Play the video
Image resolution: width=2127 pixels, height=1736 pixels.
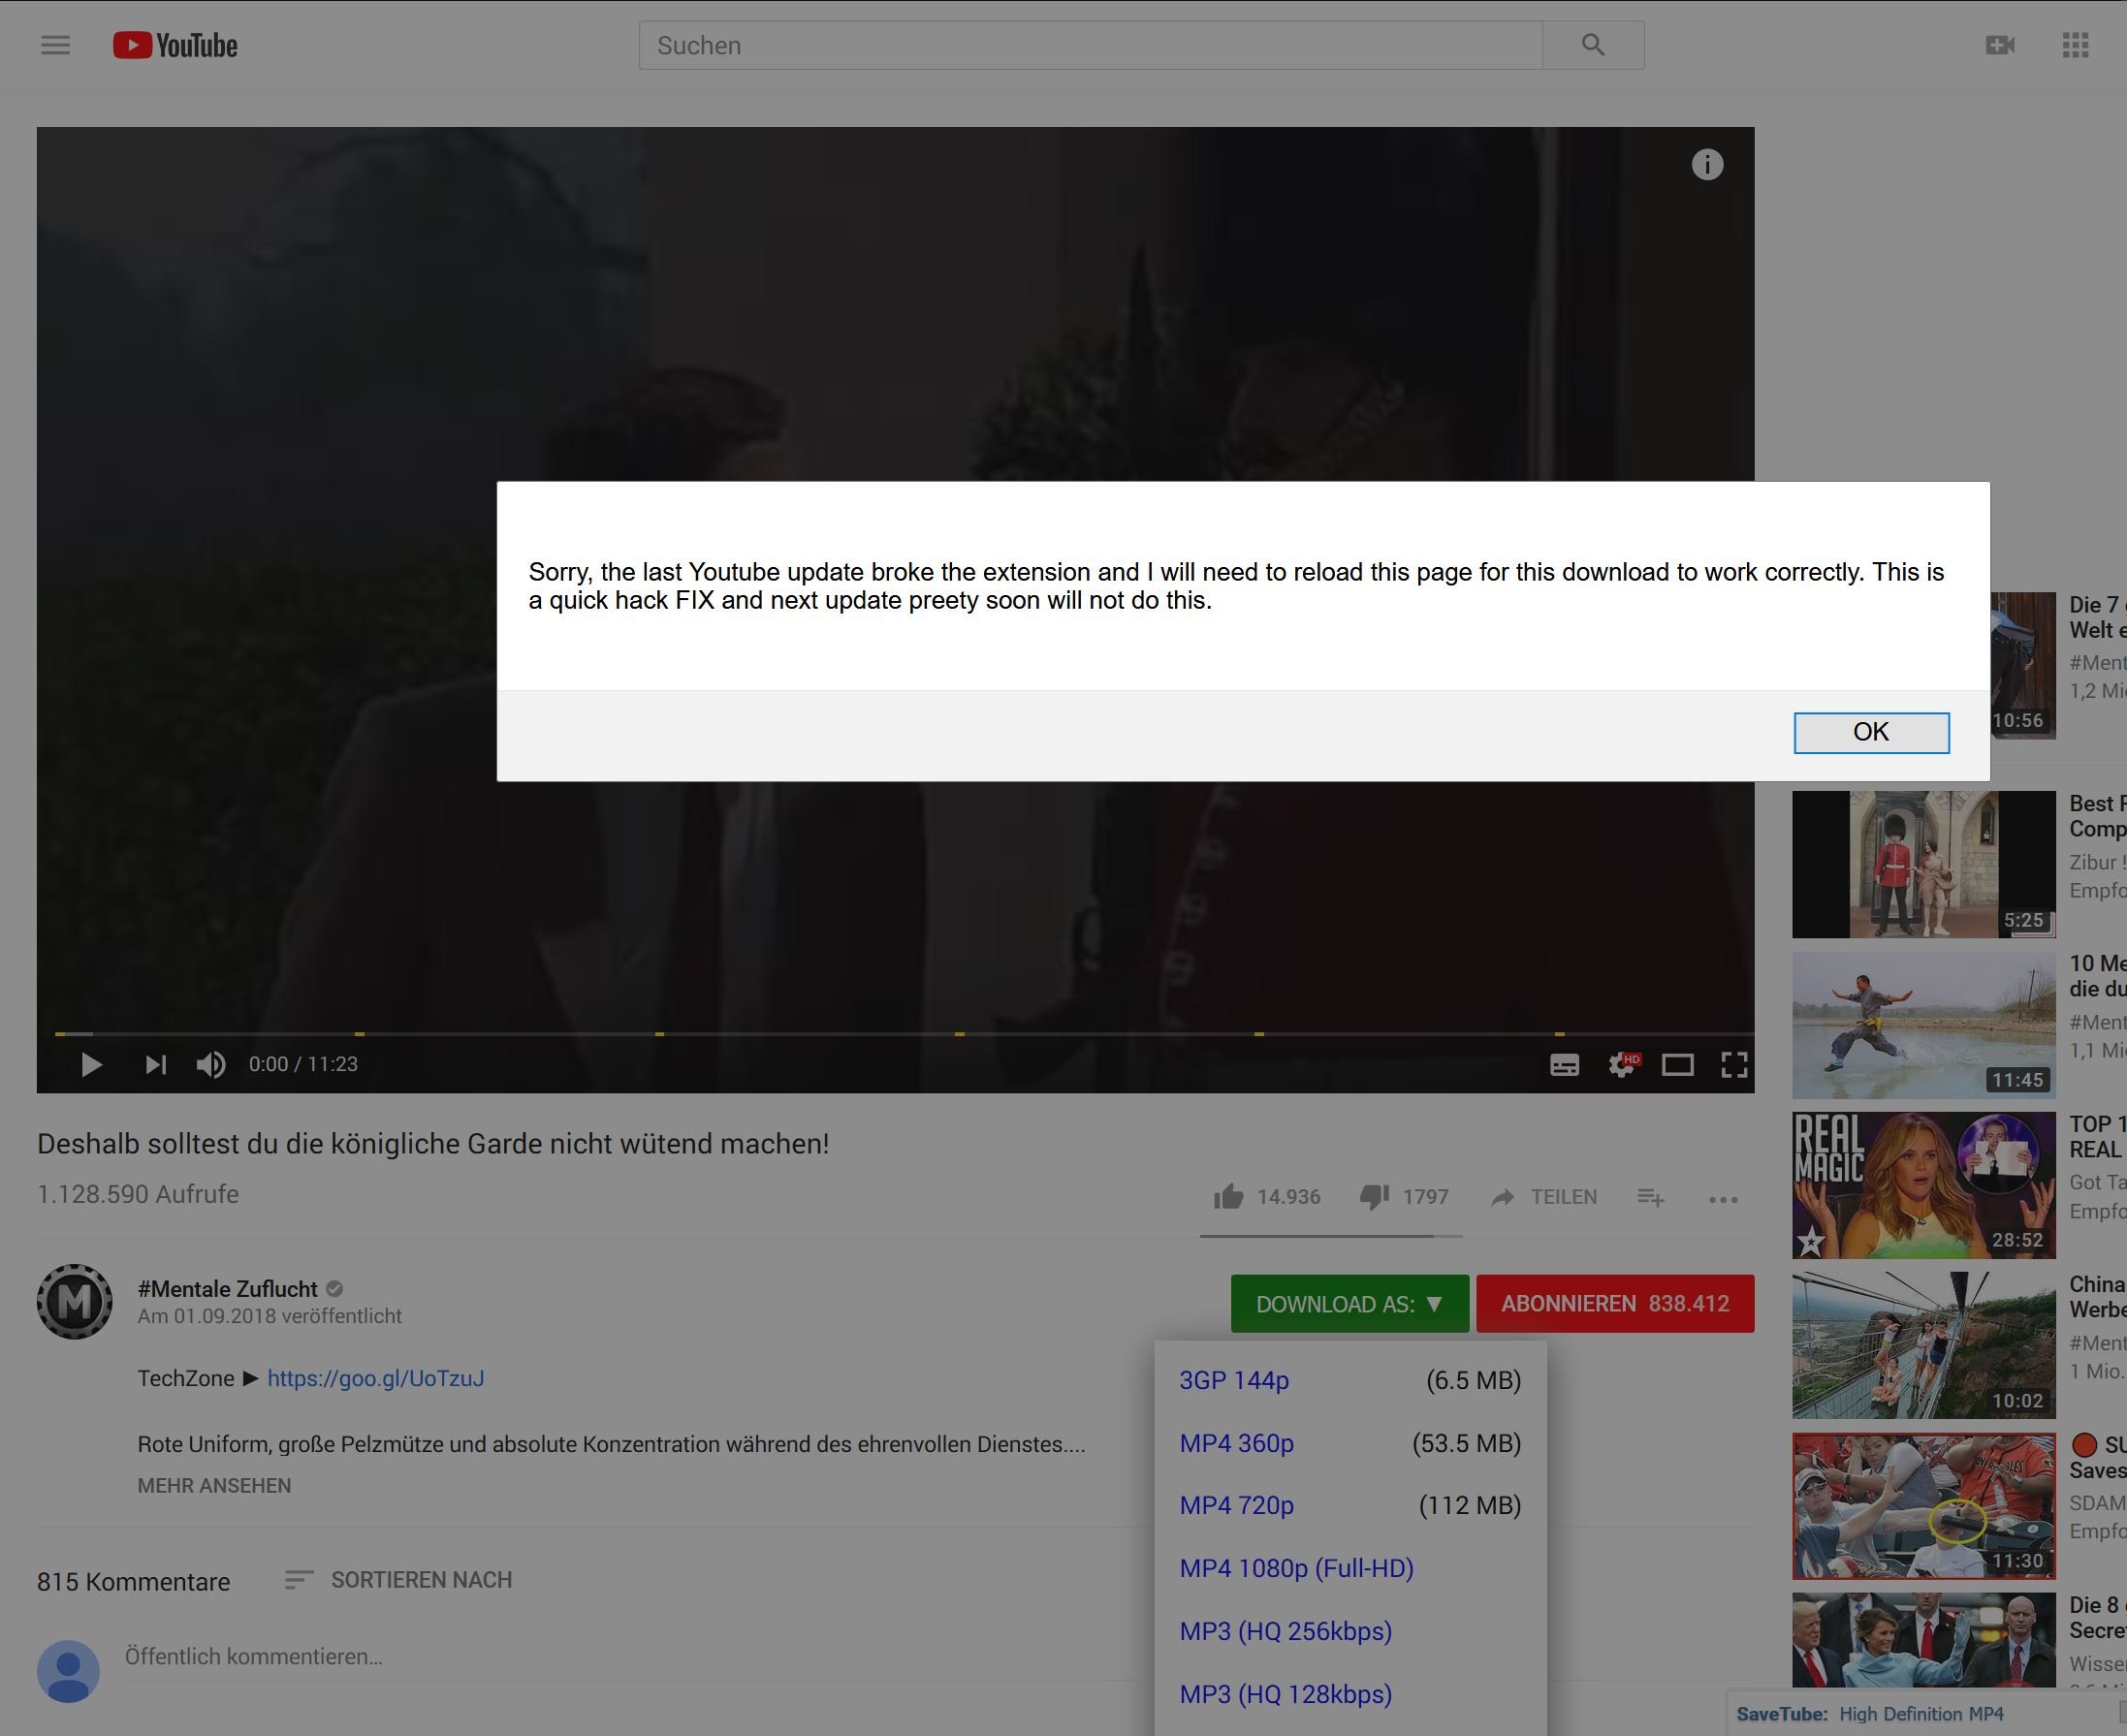click(91, 1064)
